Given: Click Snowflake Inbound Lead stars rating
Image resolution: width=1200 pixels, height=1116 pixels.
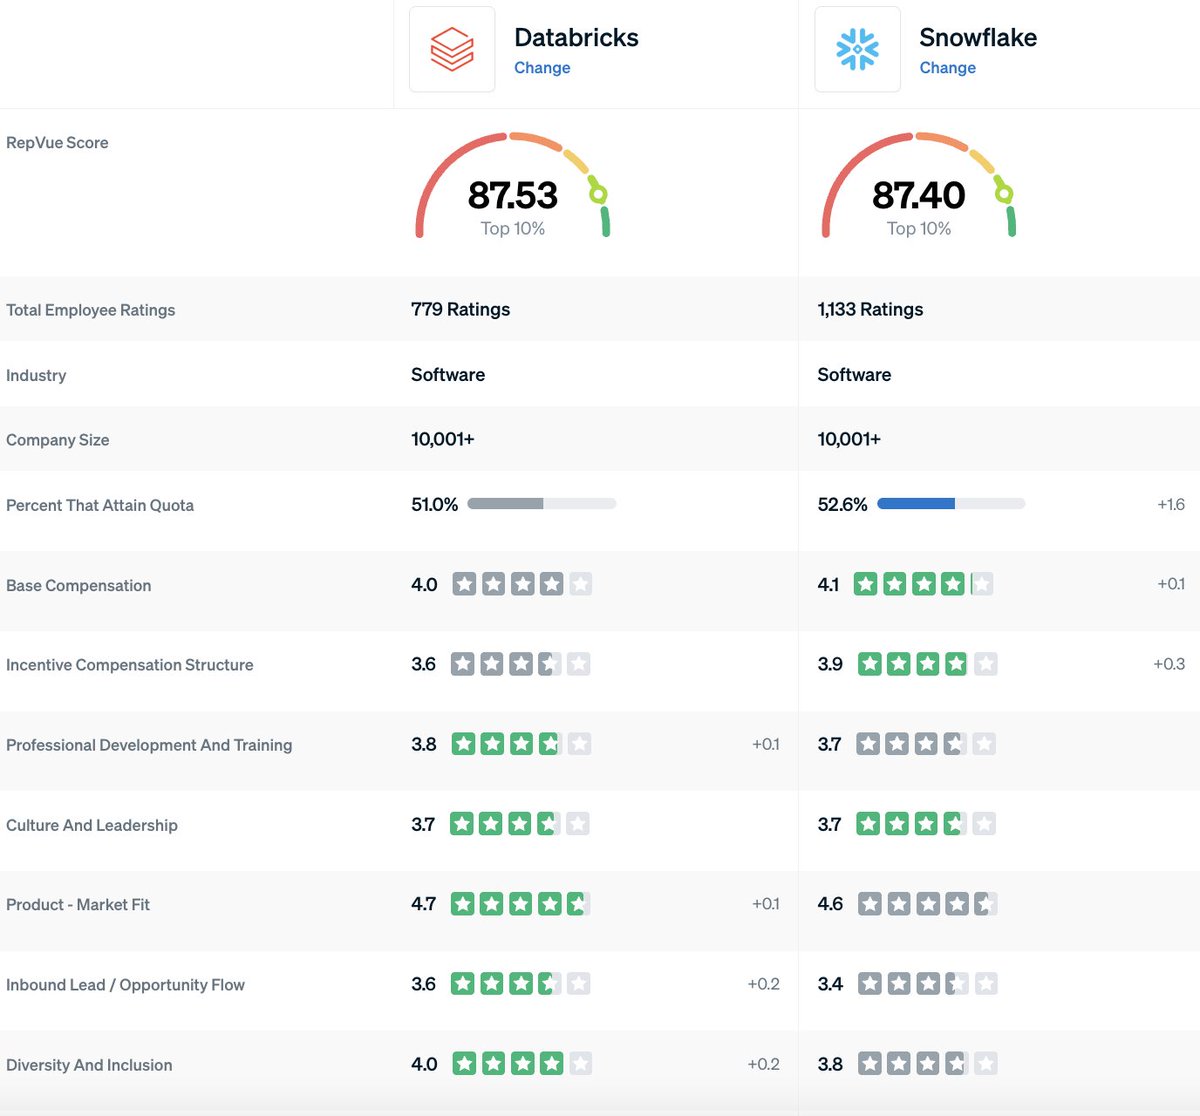Looking at the screenshot, I should [927, 984].
